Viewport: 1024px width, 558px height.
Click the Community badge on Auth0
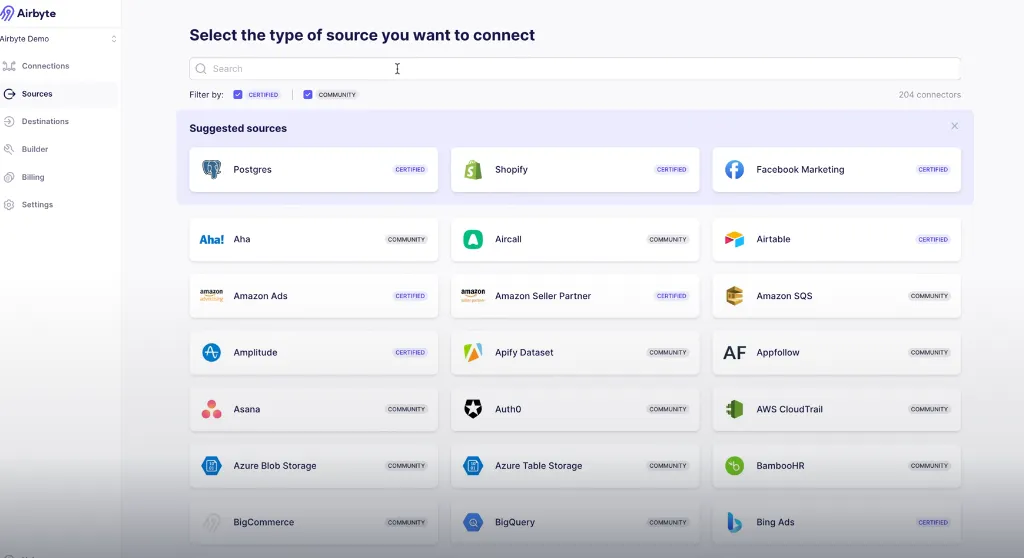pos(667,409)
